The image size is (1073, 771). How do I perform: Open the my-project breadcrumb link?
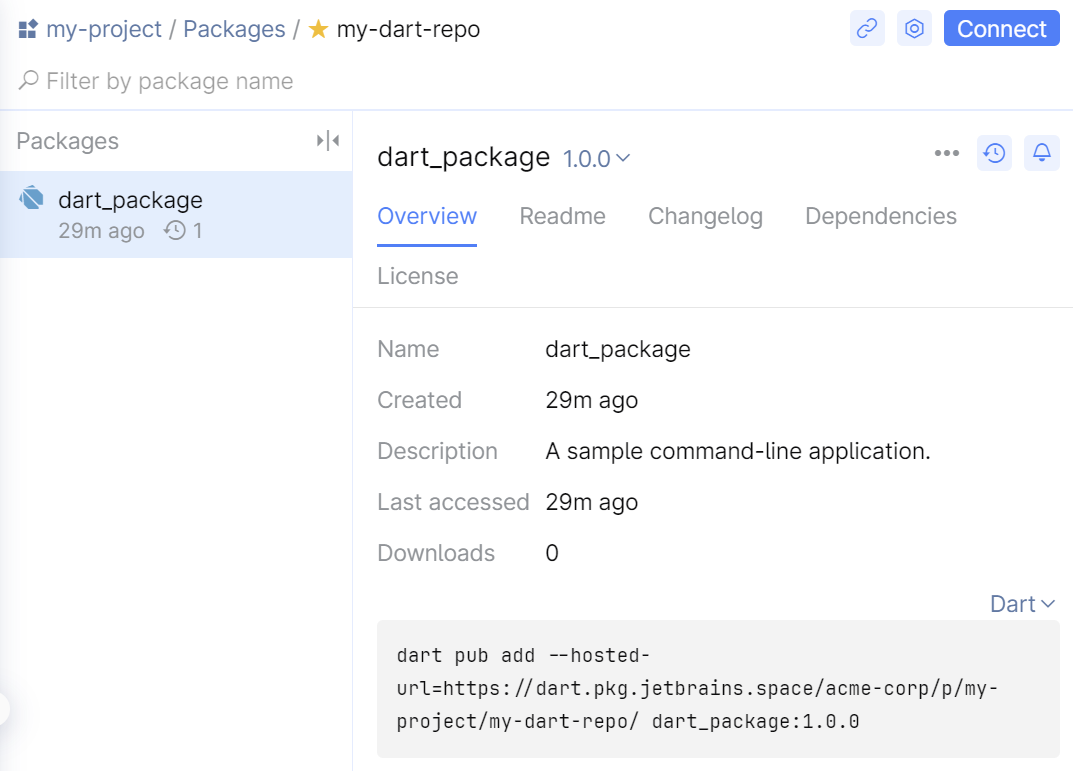(103, 29)
